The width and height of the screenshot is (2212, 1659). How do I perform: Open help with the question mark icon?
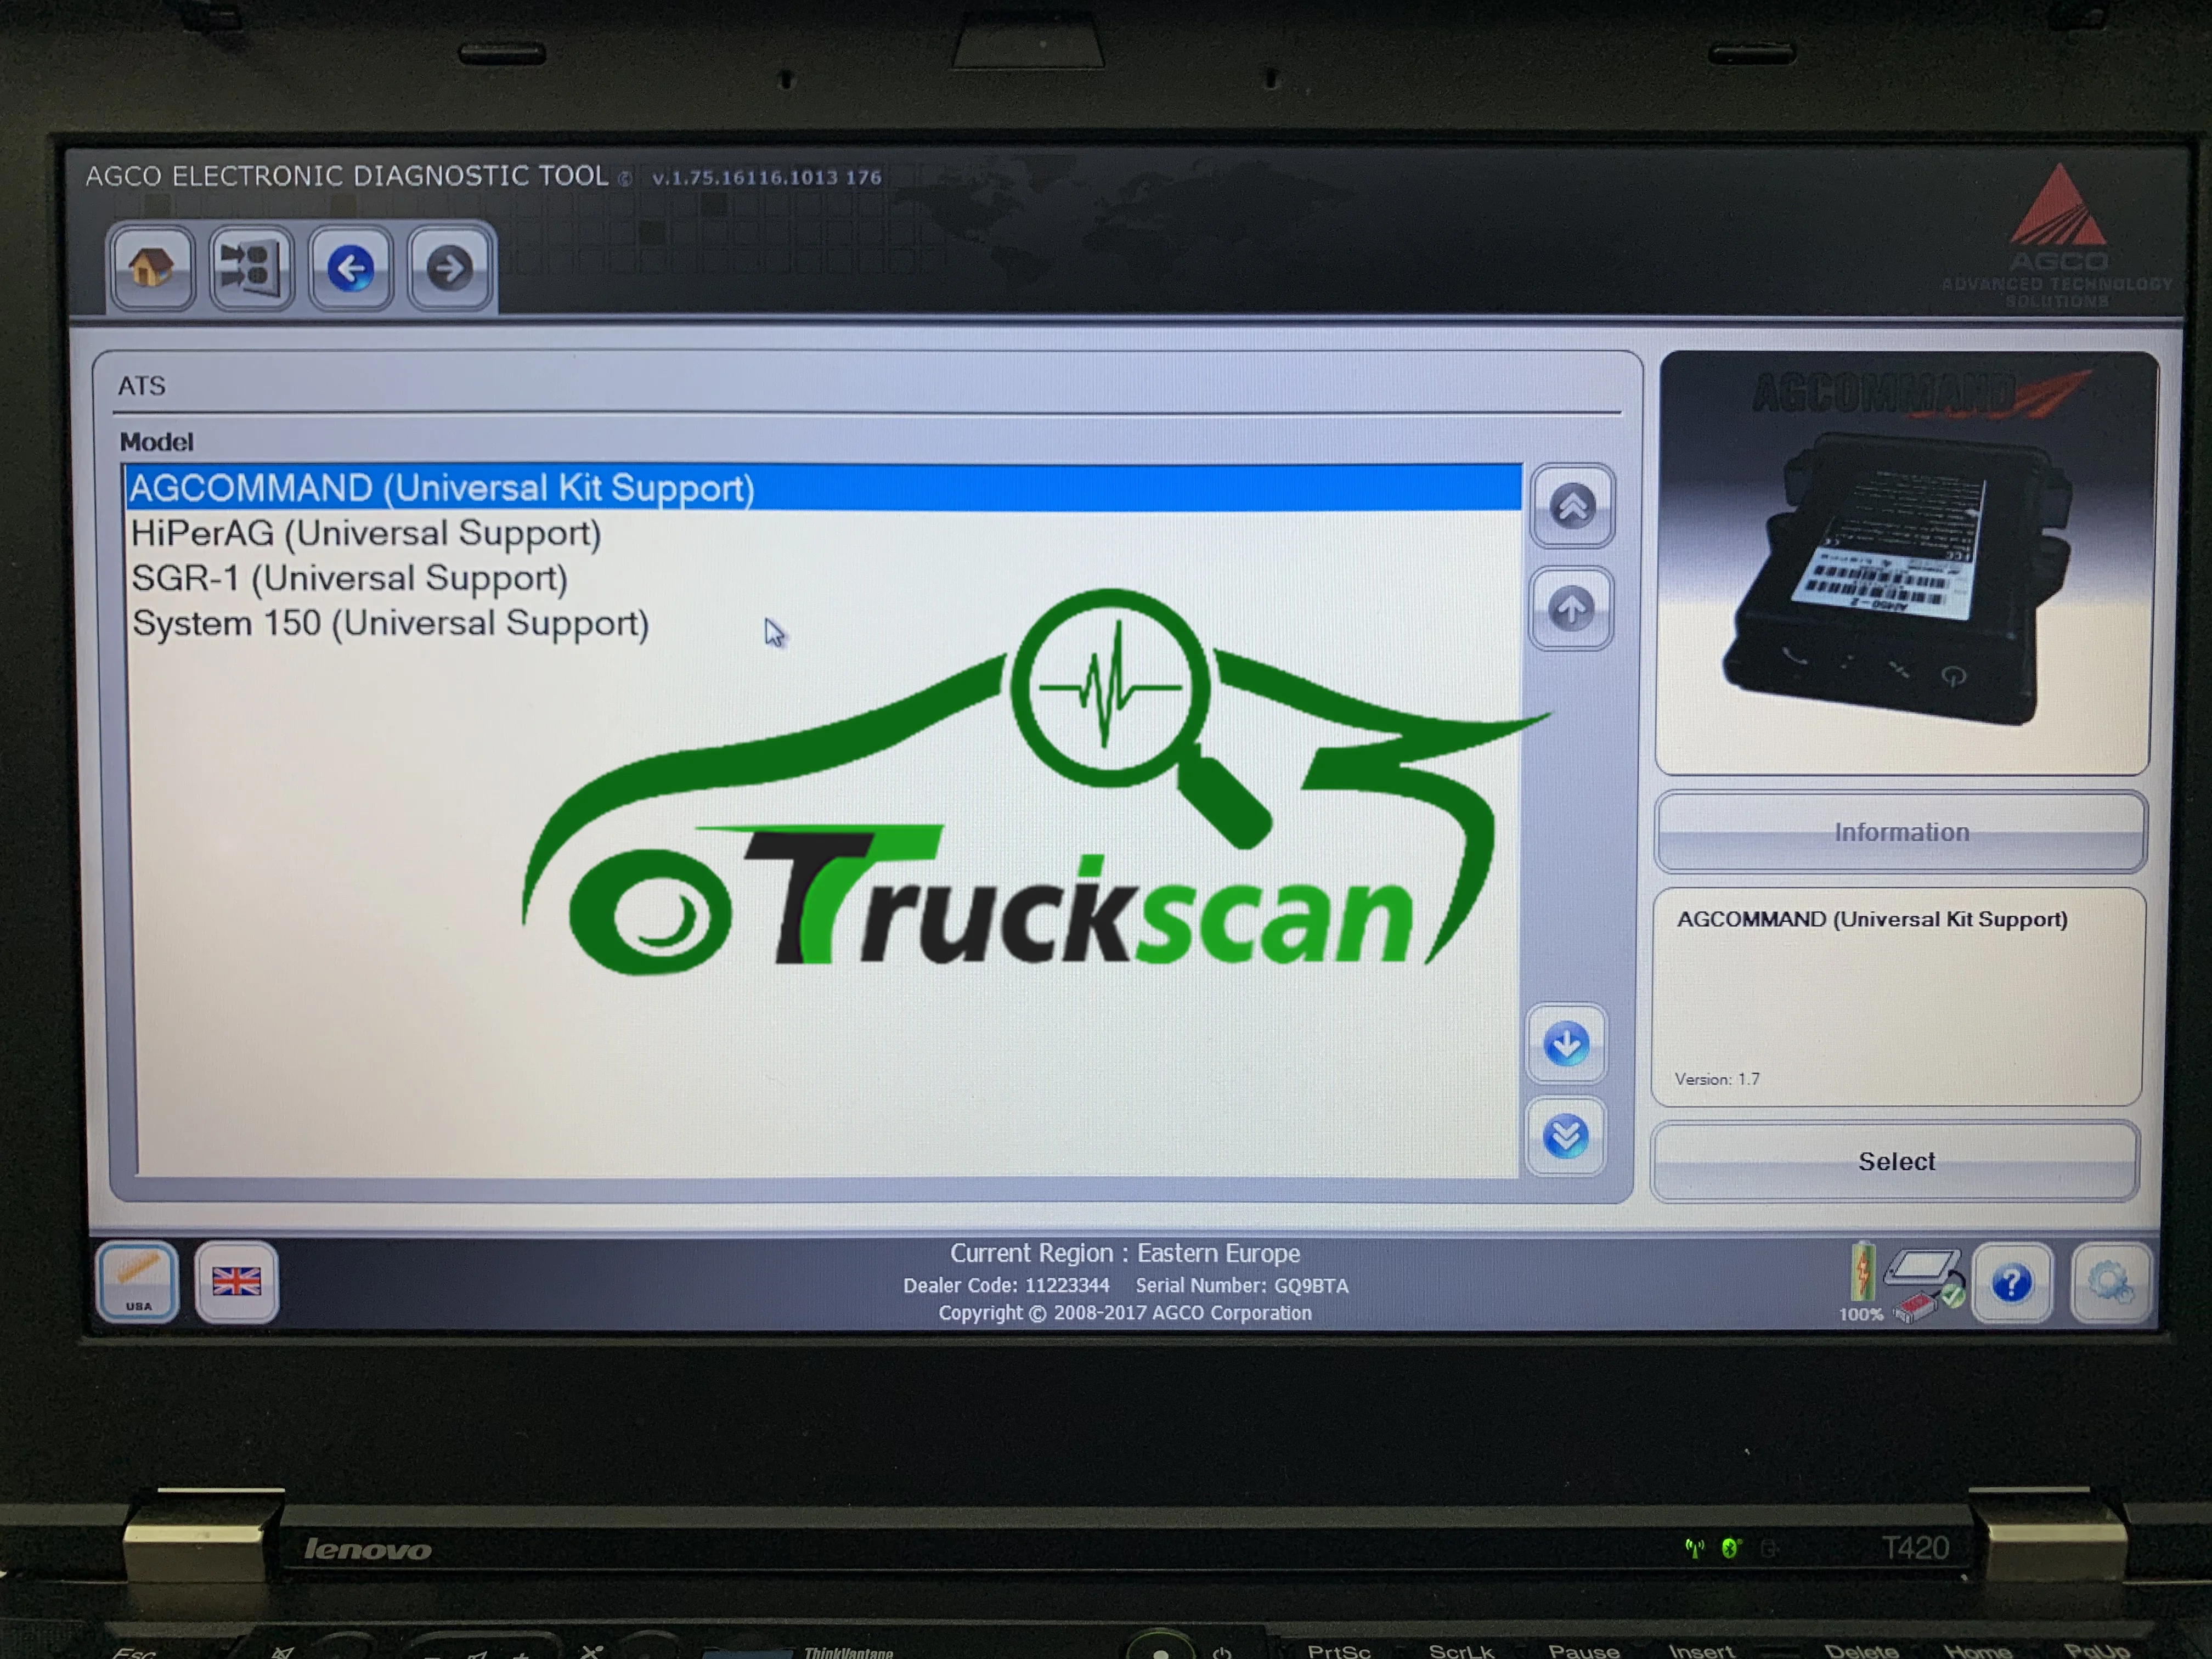click(2011, 1283)
